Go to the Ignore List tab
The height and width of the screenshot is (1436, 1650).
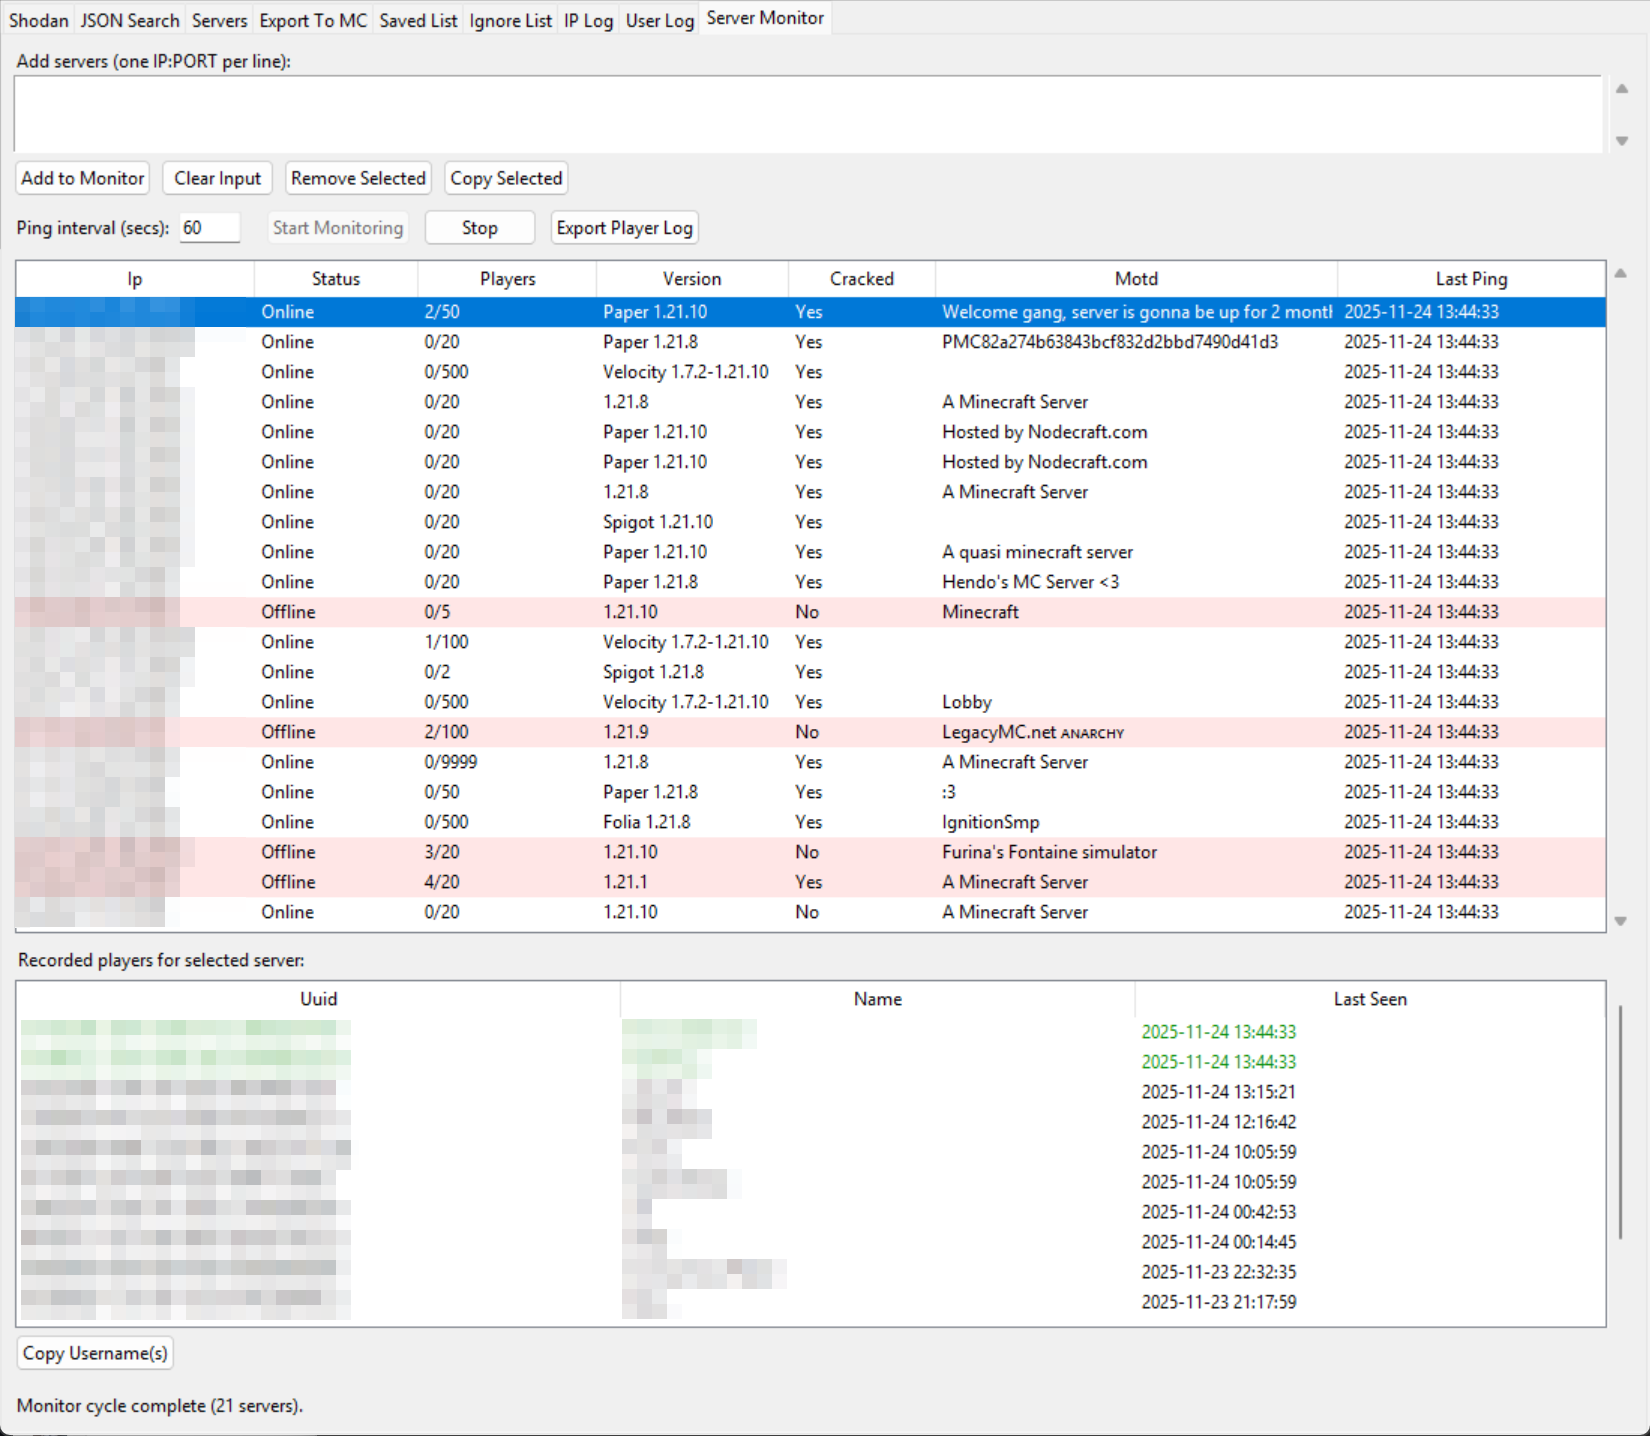[510, 20]
